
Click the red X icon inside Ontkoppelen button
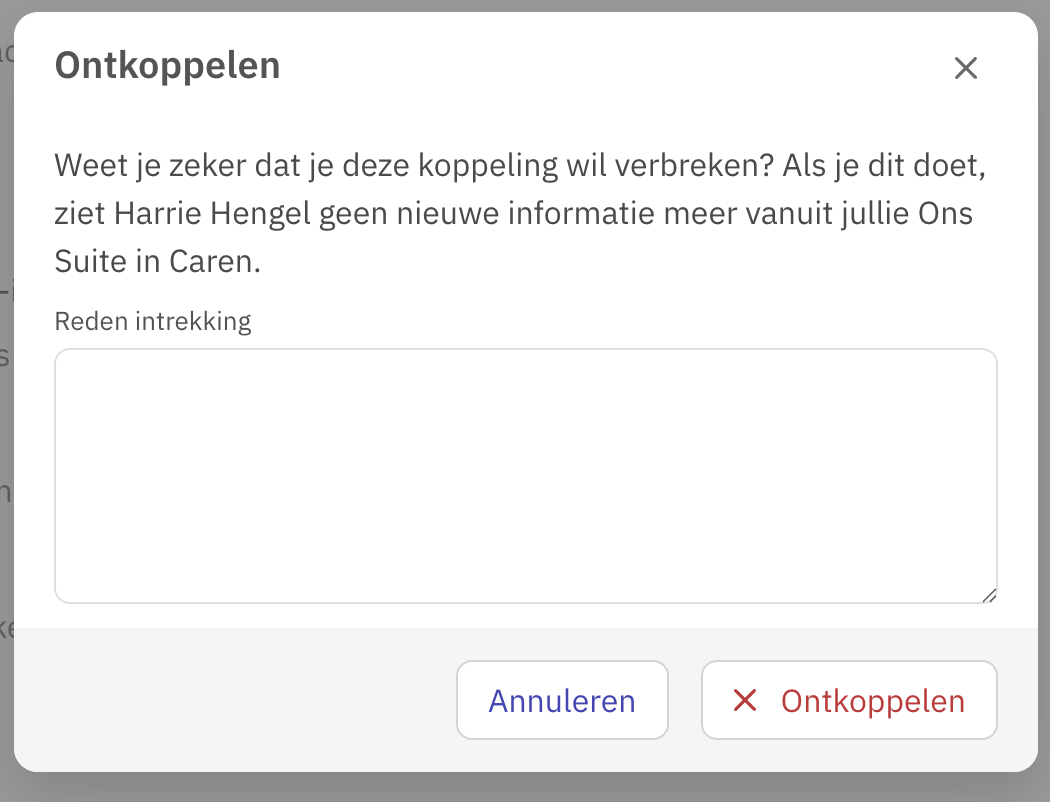(x=745, y=700)
